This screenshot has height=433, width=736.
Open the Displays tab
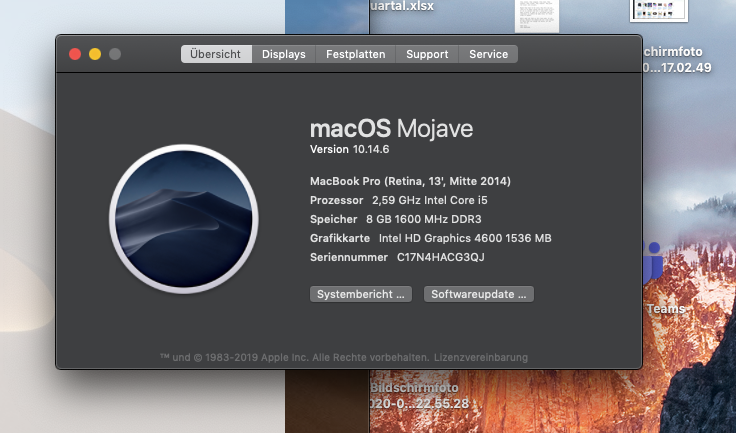tap(284, 54)
